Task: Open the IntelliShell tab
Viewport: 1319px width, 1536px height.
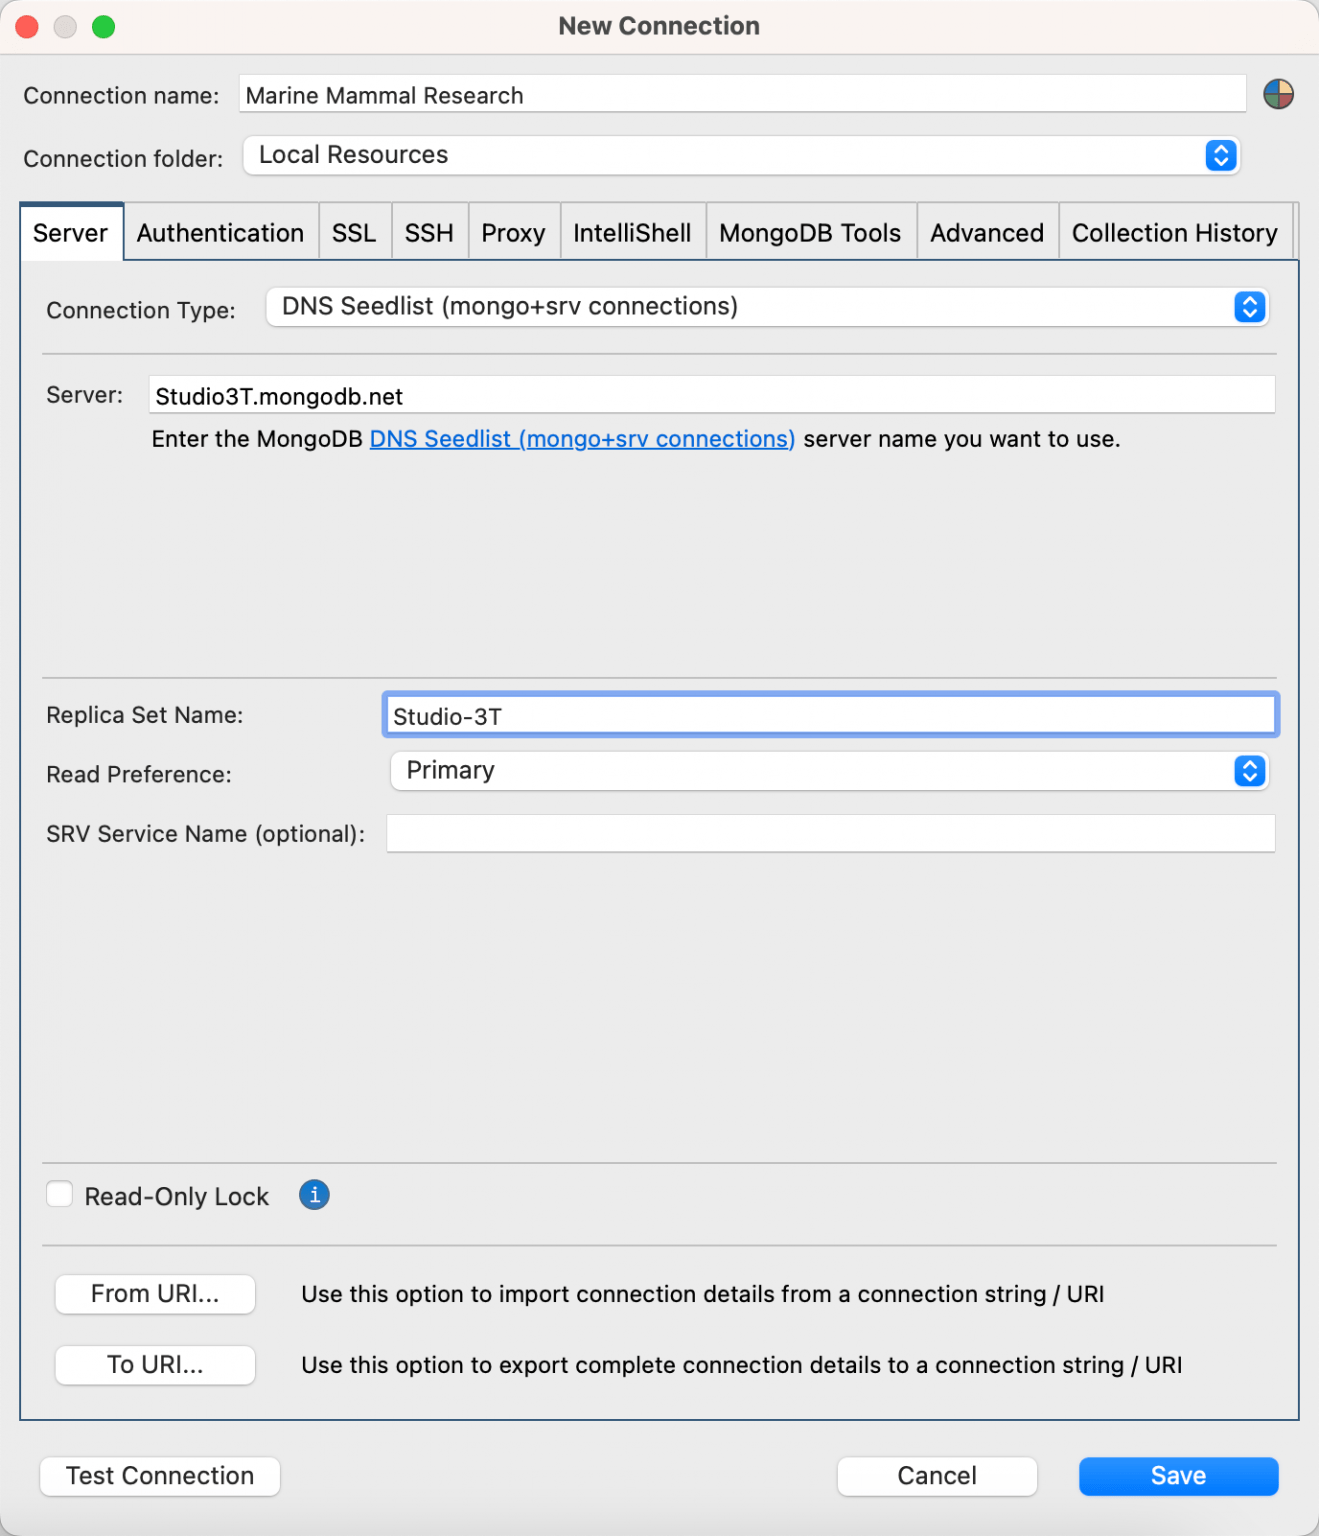Action: (632, 233)
